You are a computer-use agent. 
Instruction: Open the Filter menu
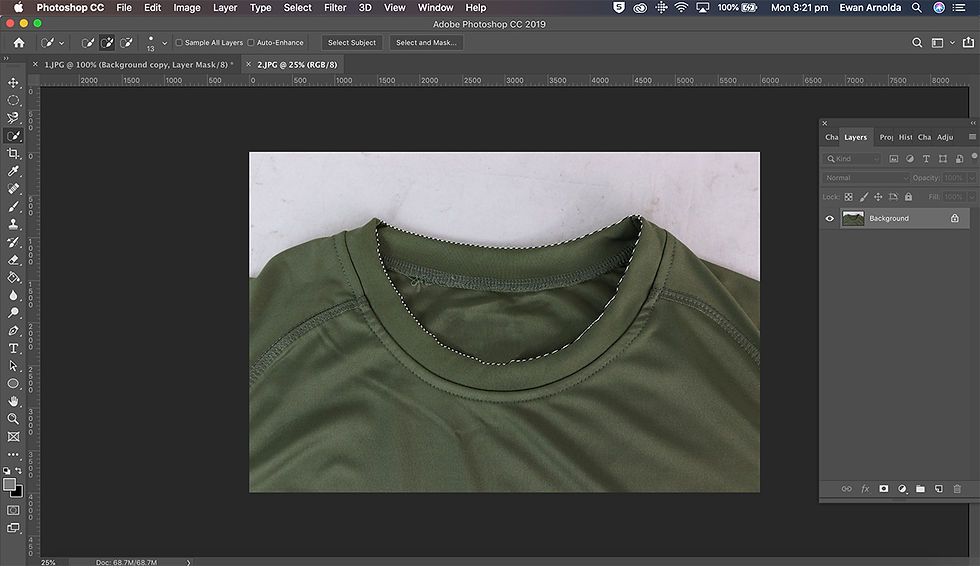335,7
